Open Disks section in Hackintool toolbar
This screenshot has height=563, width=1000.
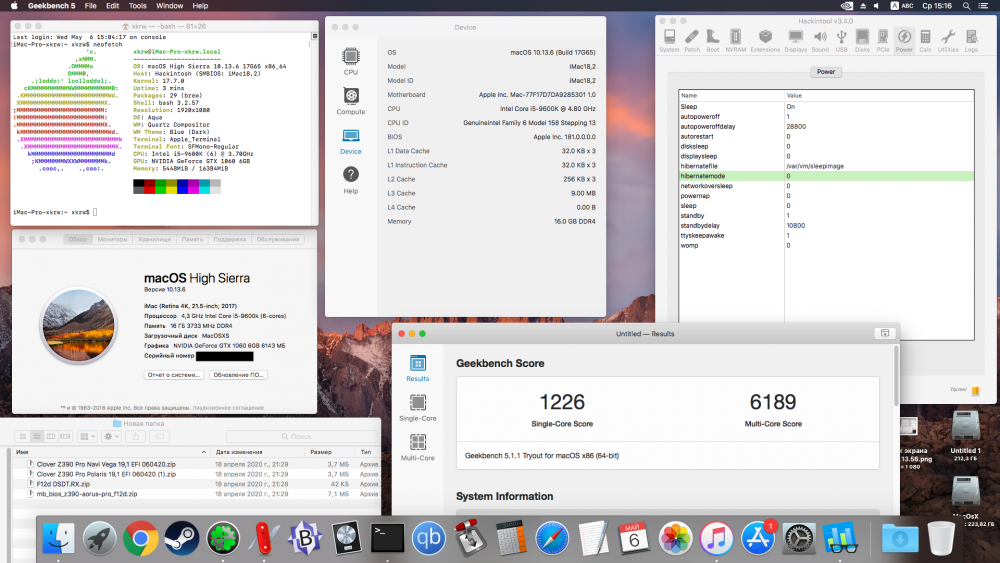tap(862, 40)
